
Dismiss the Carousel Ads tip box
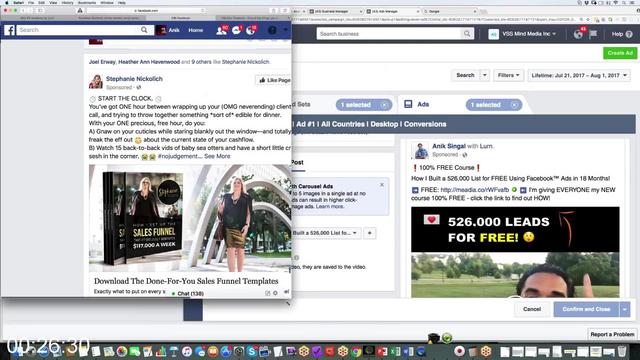(382, 185)
